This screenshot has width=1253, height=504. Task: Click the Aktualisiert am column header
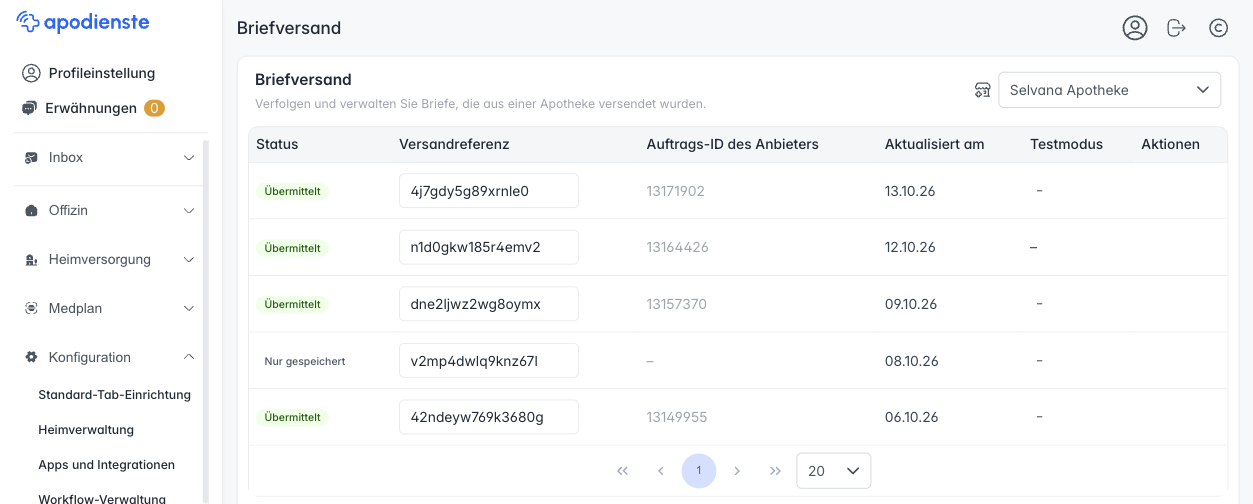pos(934,144)
